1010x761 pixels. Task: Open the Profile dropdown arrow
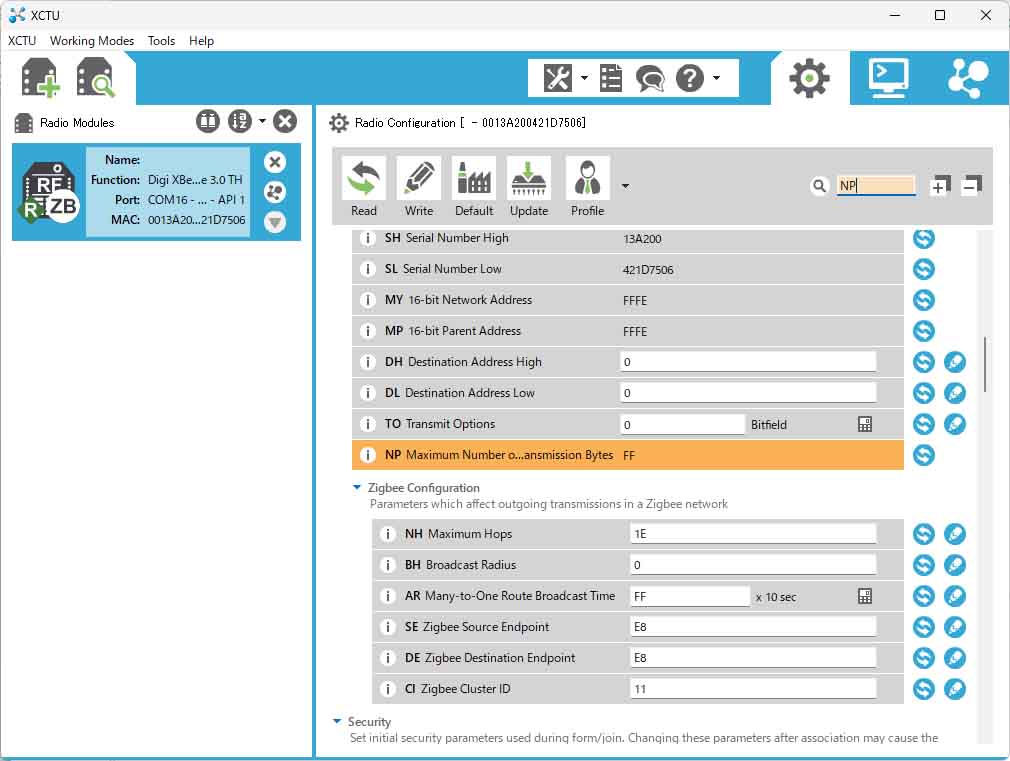pyautogui.click(x=625, y=186)
